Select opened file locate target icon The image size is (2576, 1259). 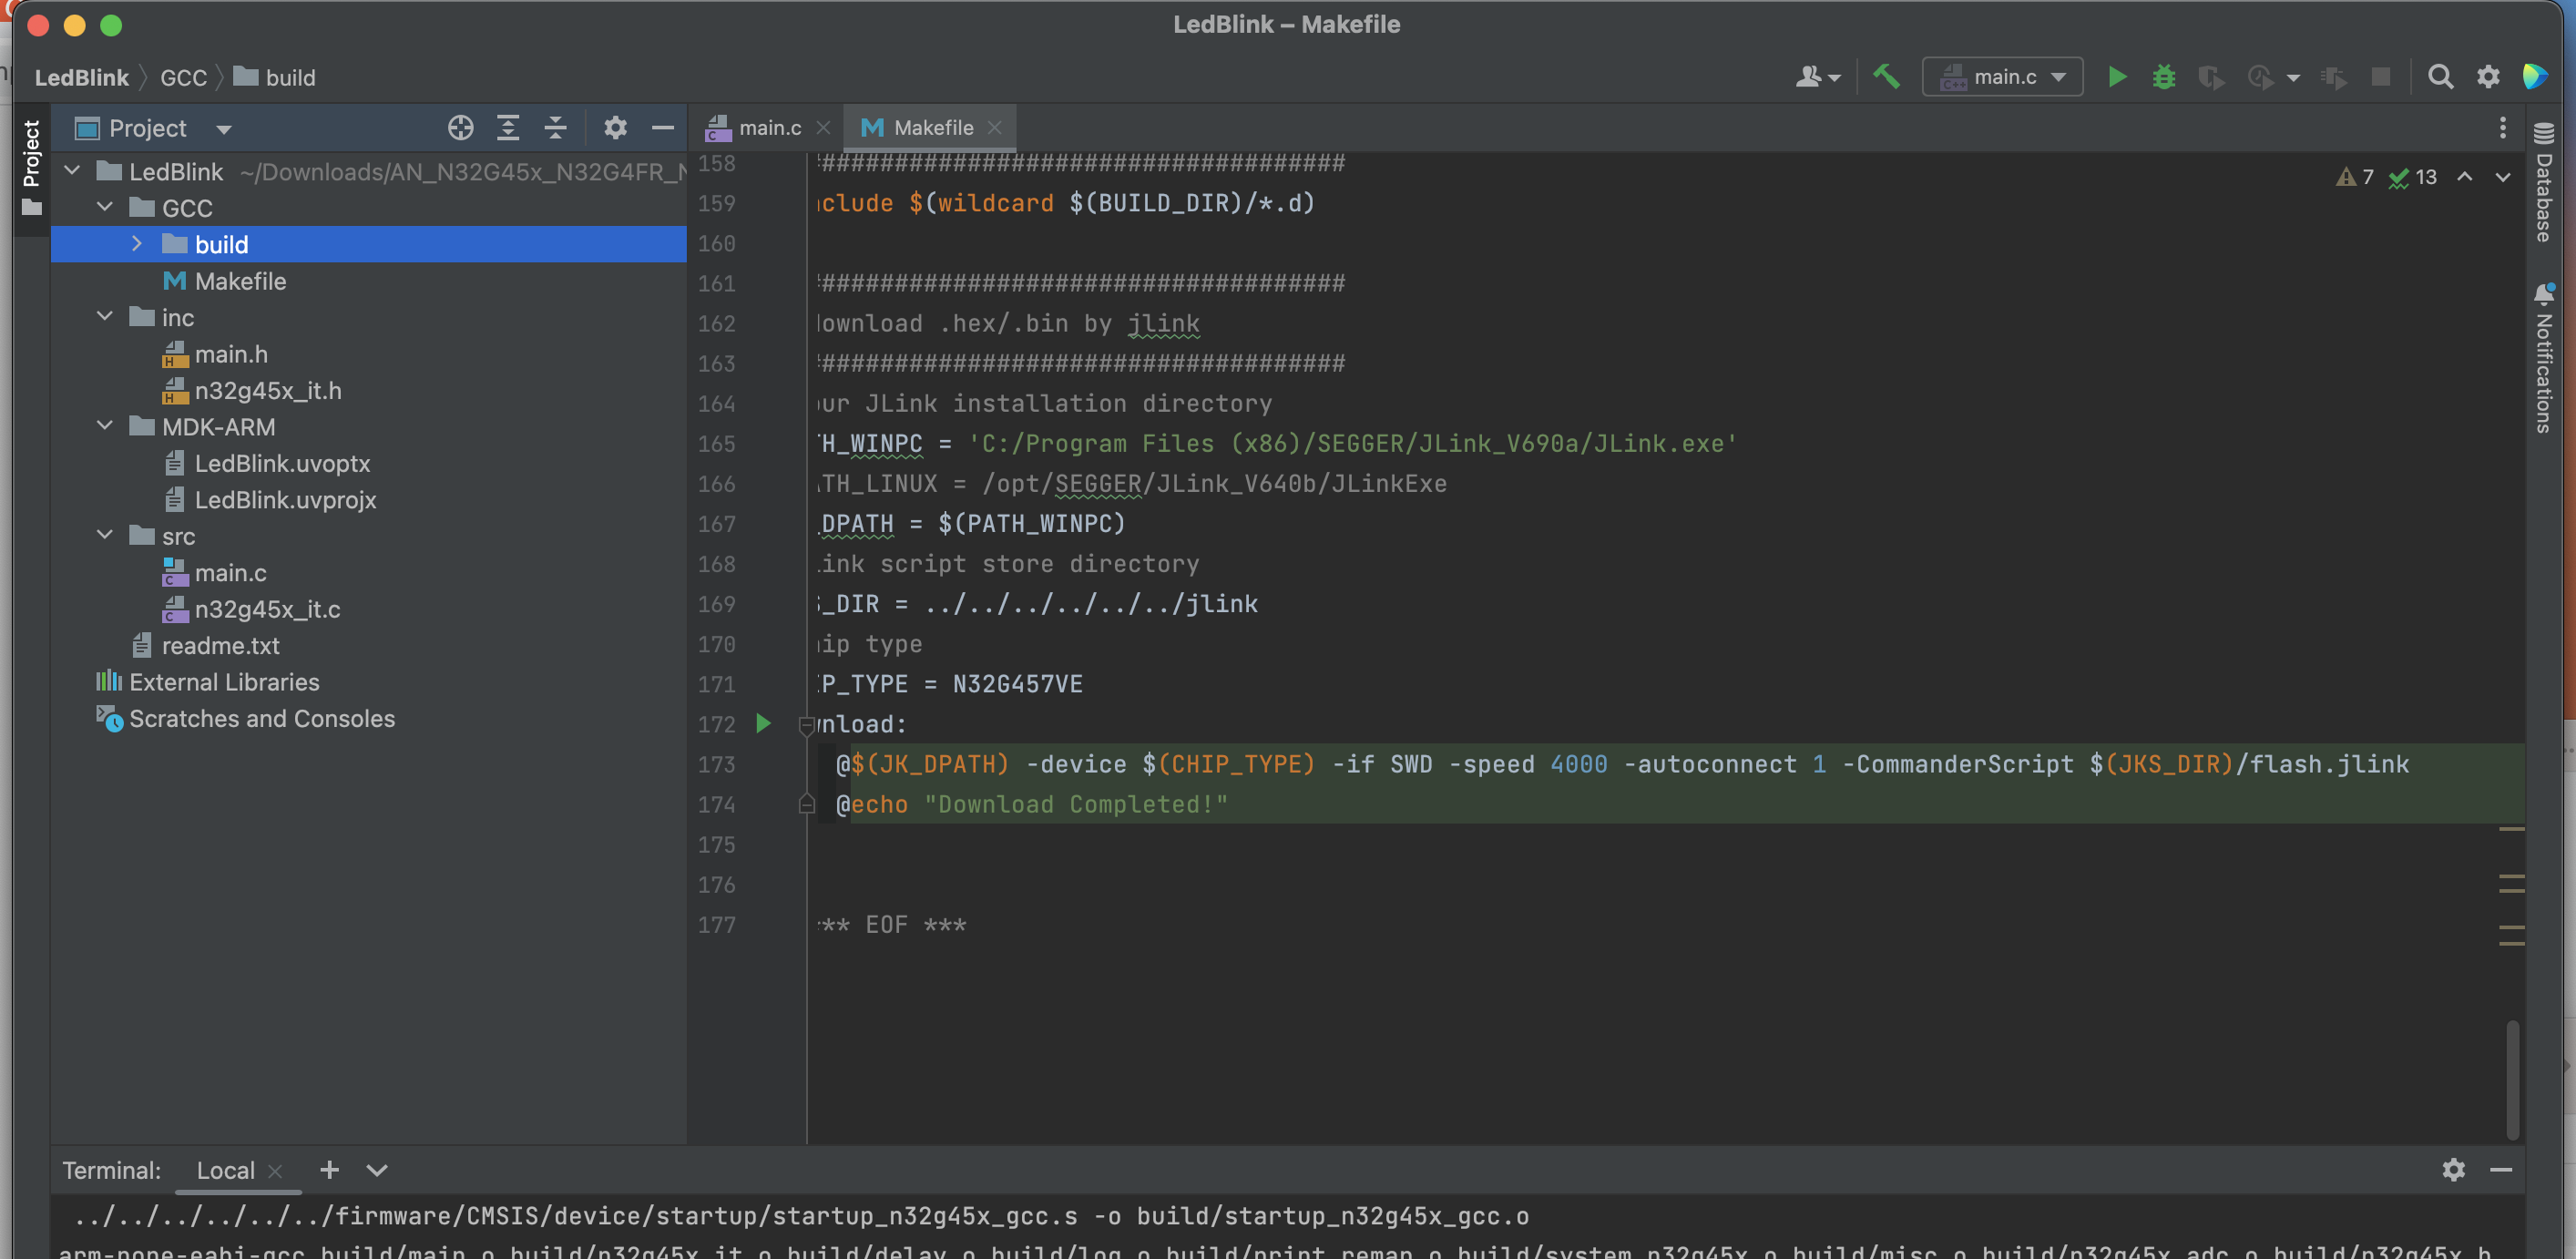[460, 128]
